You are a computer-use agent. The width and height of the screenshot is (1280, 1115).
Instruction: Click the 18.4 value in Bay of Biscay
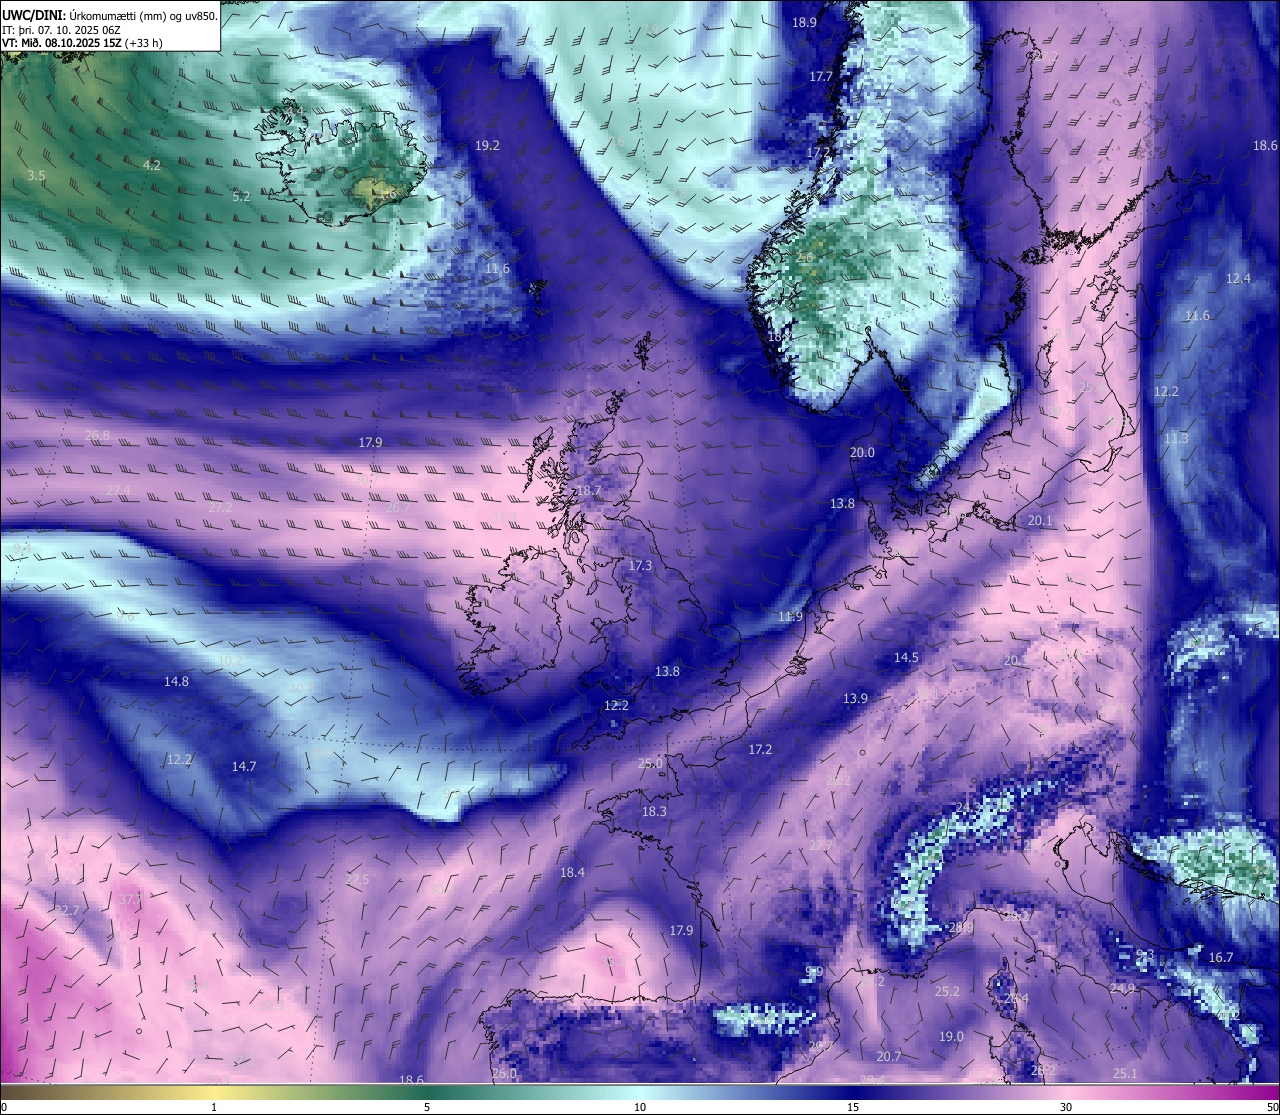pyautogui.click(x=572, y=872)
